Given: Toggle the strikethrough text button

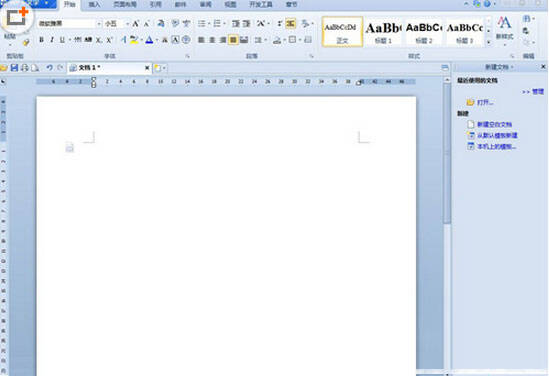Looking at the screenshot, I should [x=77, y=40].
